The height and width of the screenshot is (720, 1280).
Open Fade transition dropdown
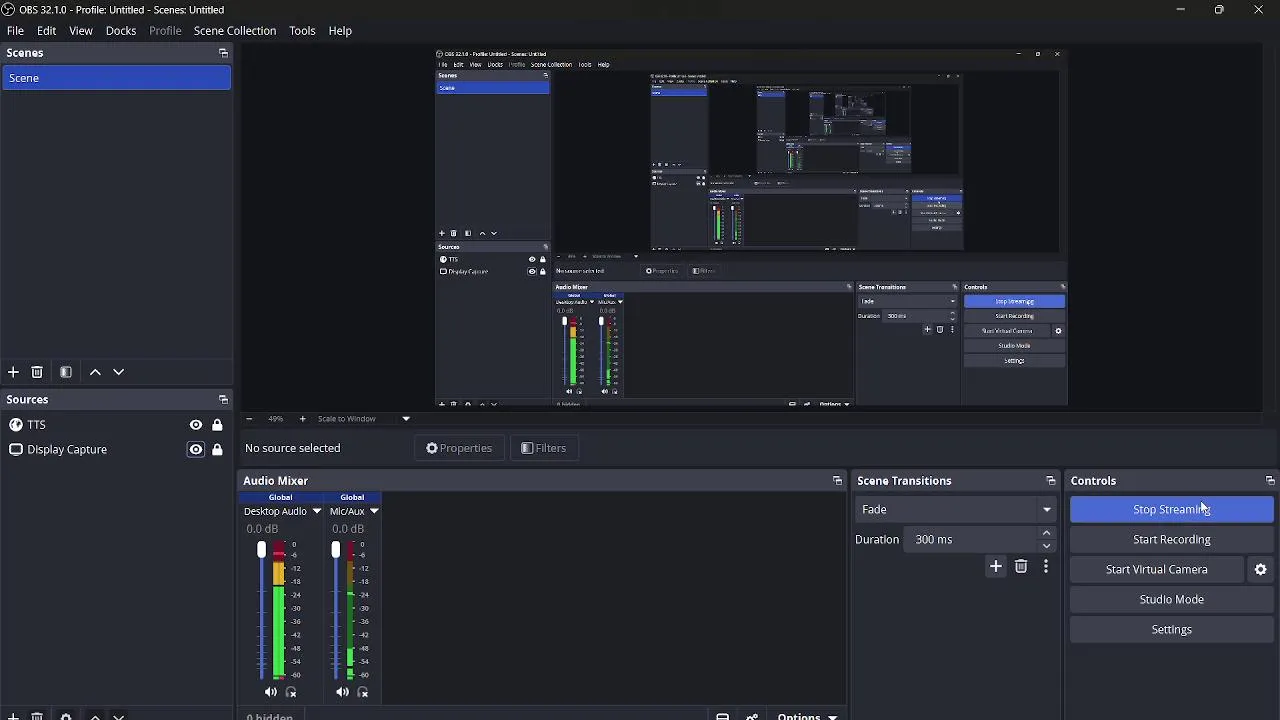[x=957, y=510]
